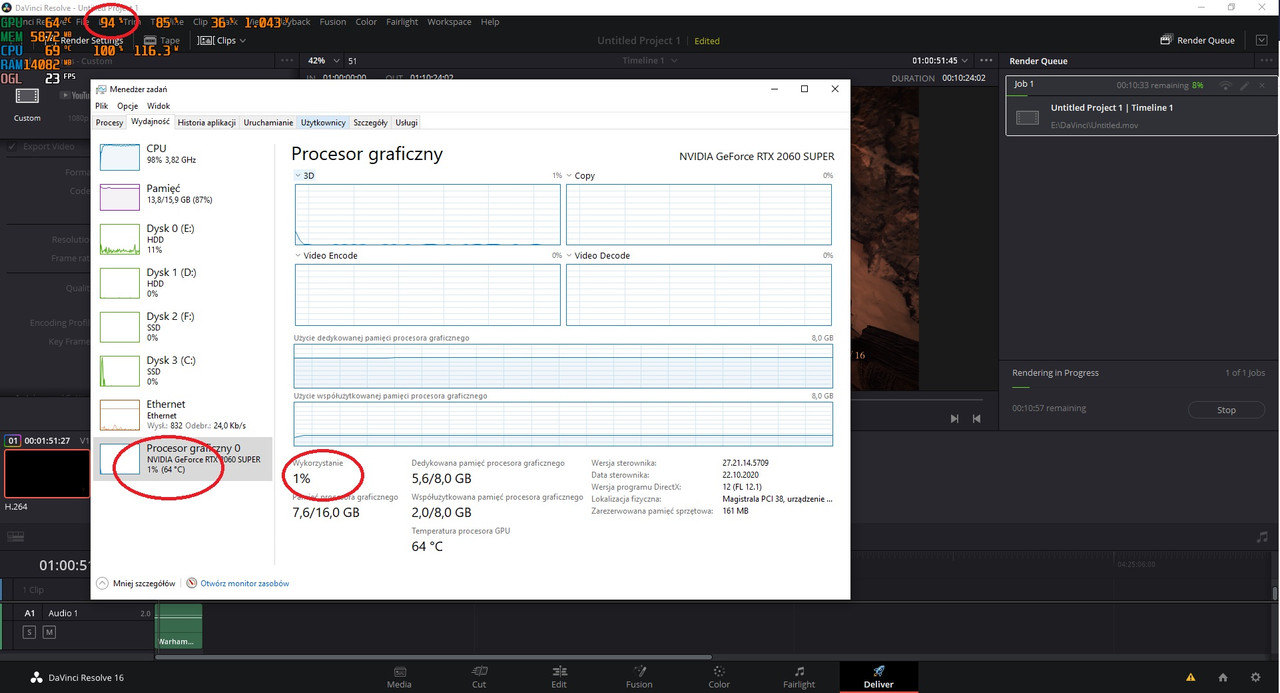Collapse Task Manager with Mniej szczegółów
This screenshot has width=1280, height=693.
point(136,583)
